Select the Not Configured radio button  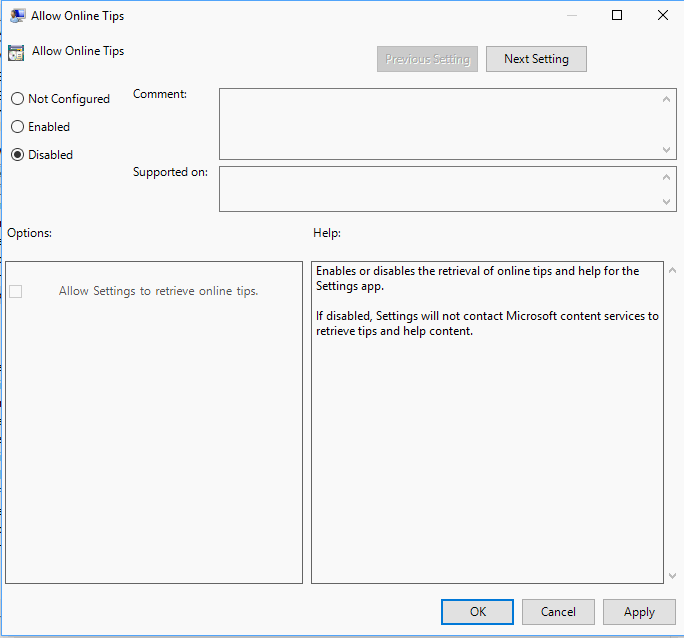point(17,99)
